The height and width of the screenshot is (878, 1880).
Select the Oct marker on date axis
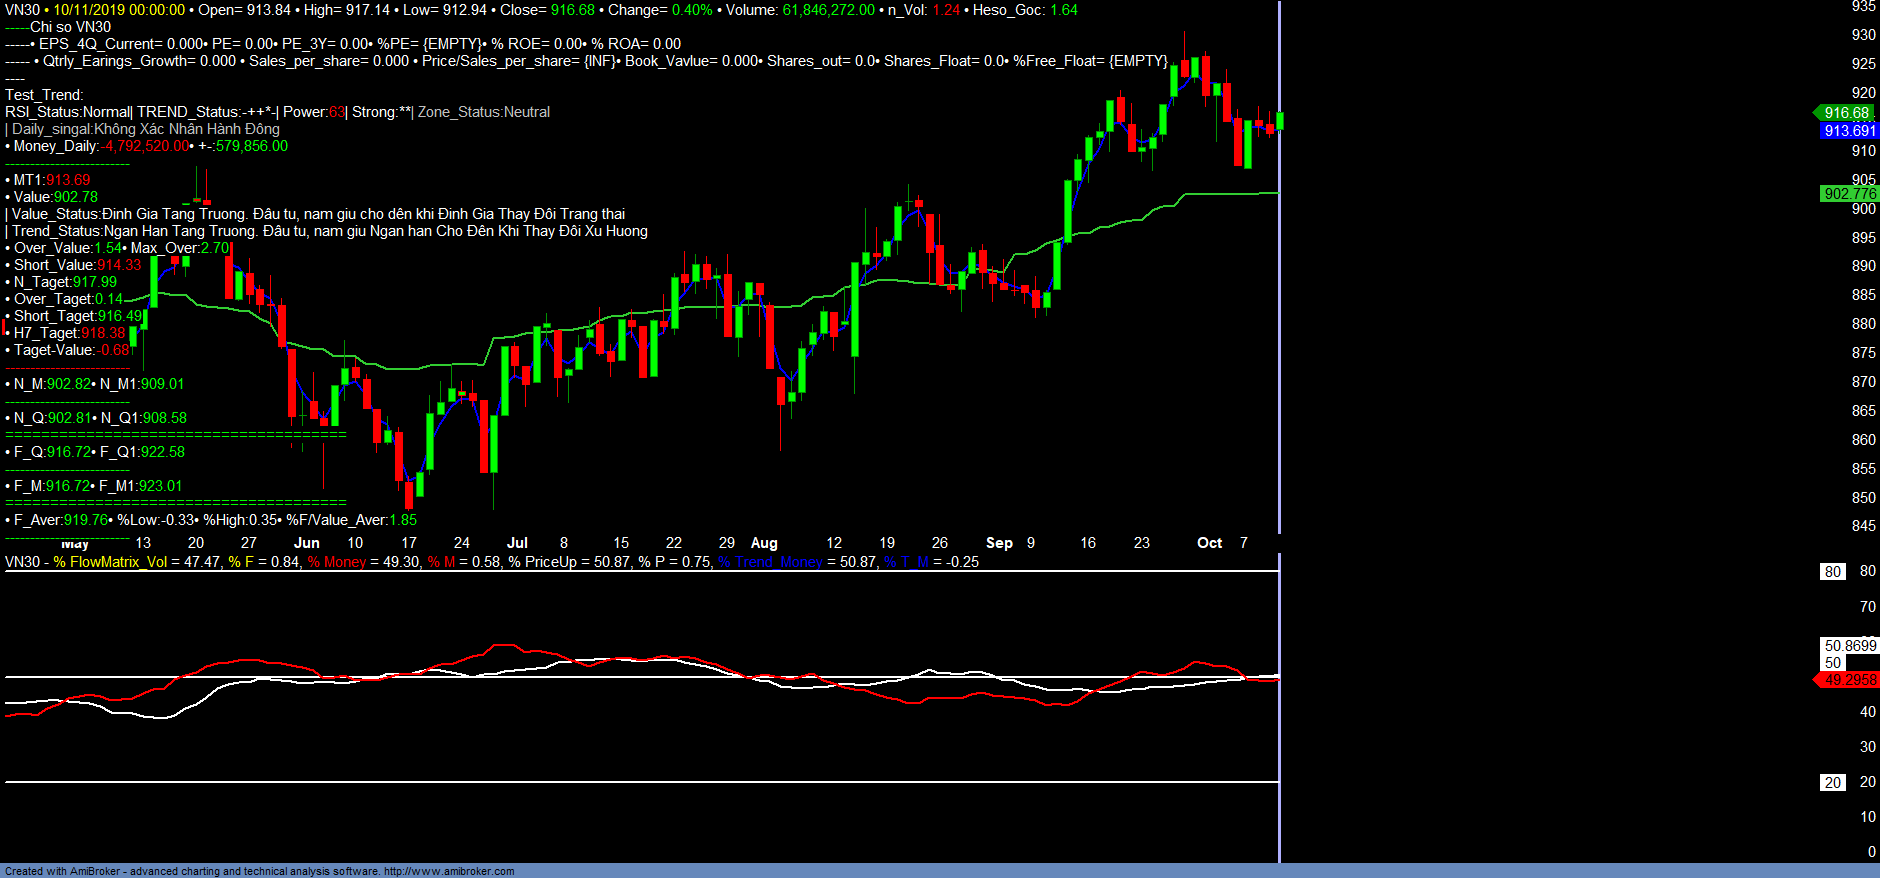point(1209,543)
